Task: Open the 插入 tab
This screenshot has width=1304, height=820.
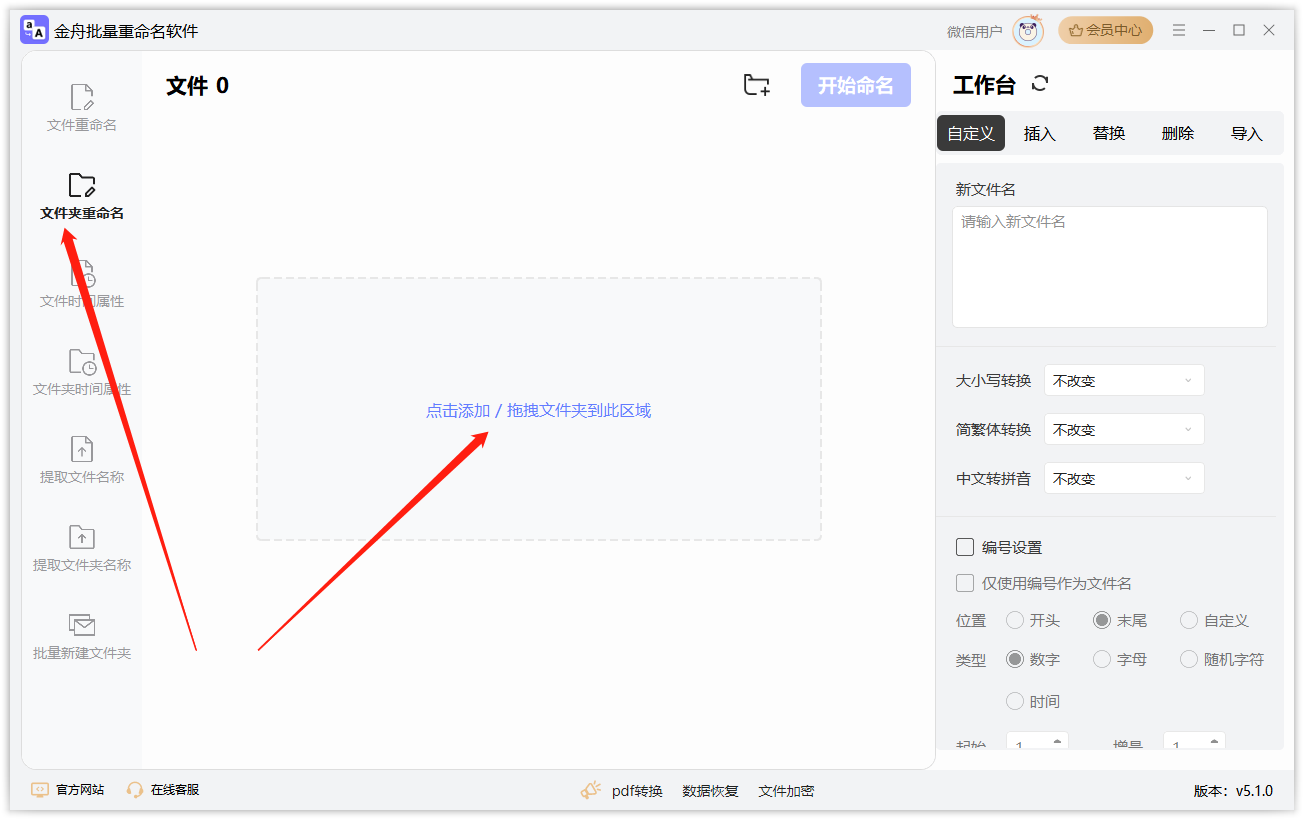Action: pos(1039,132)
